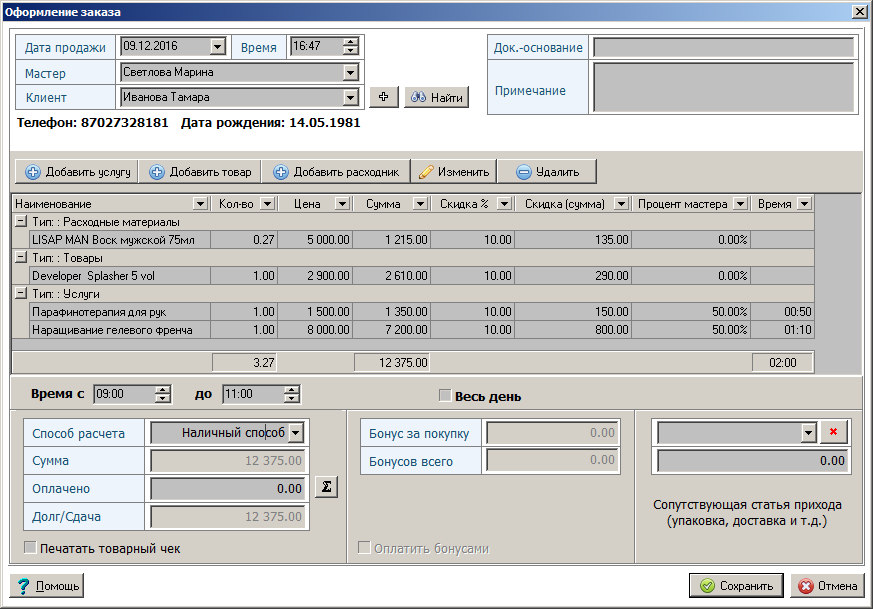
Task: Click price cell 8 000.00
Action: (x=315, y=330)
